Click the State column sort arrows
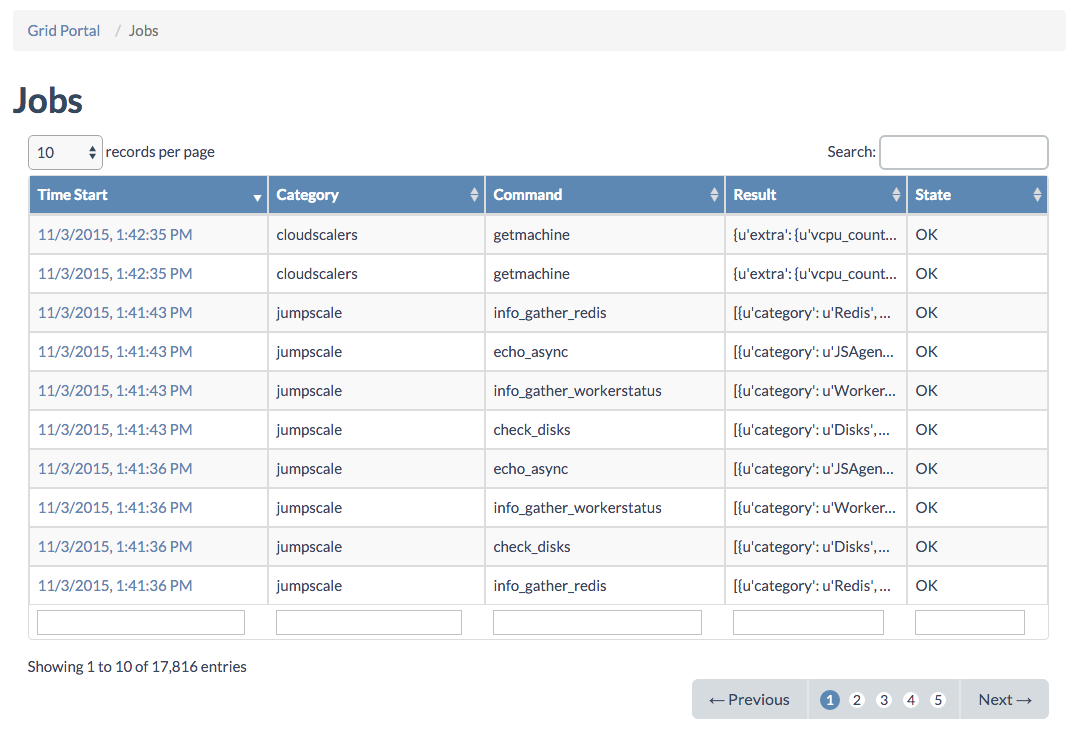The width and height of the screenshot is (1072, 740). point(1037,195)
